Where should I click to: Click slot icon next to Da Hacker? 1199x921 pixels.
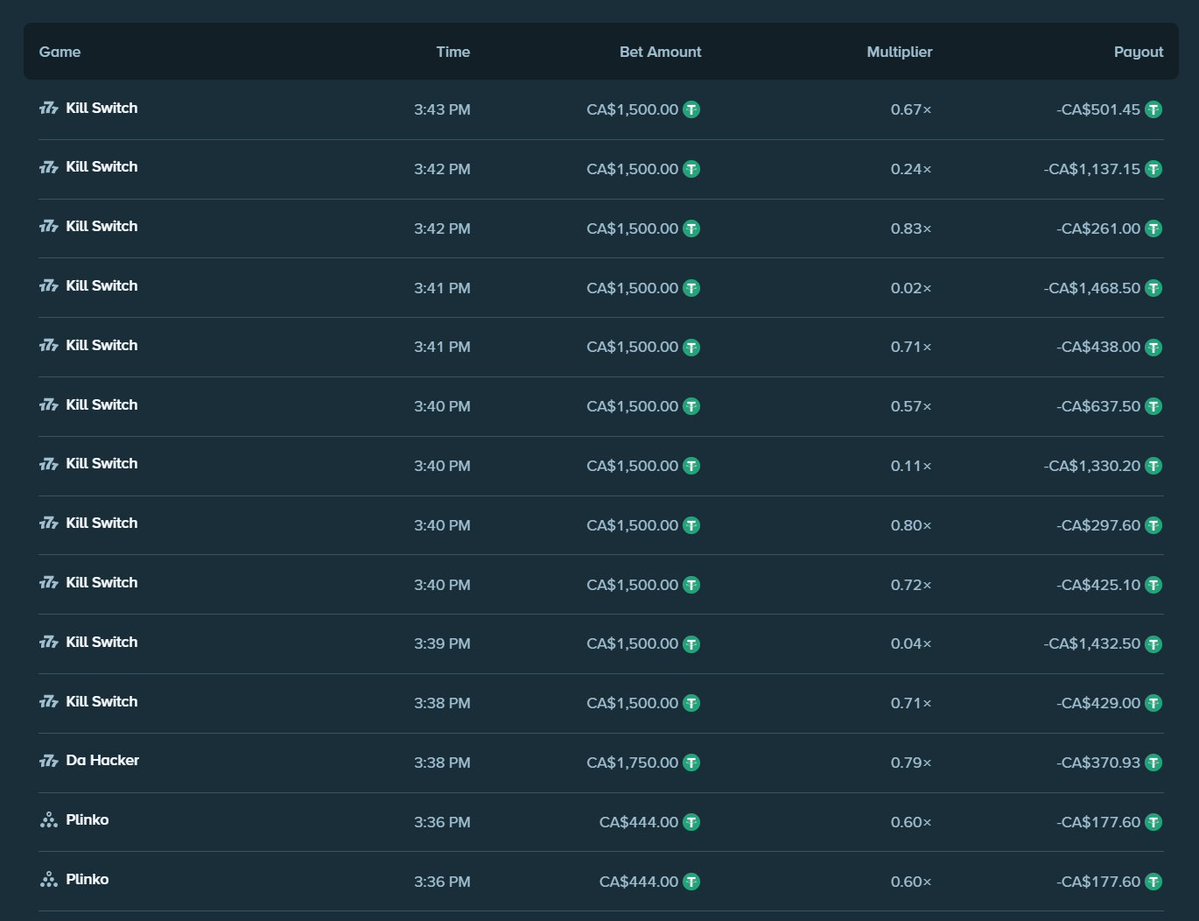tap(49, 760)
